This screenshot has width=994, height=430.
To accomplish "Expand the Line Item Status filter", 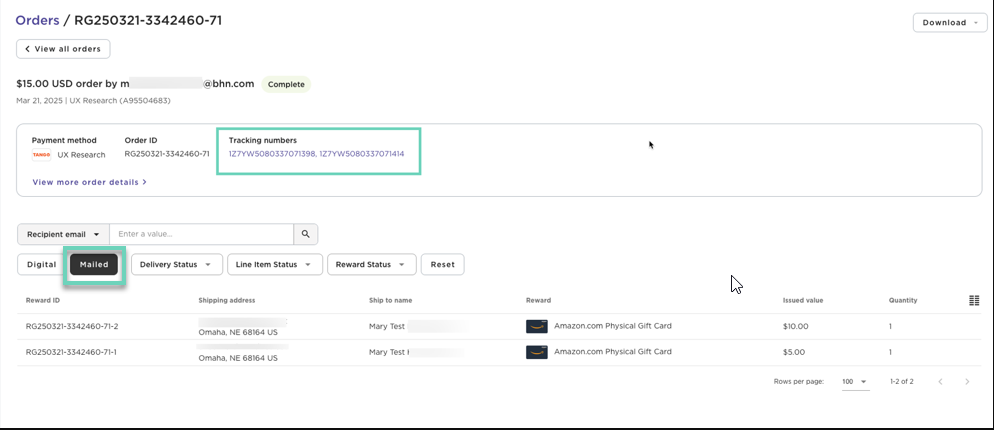I will click(273, 265).
